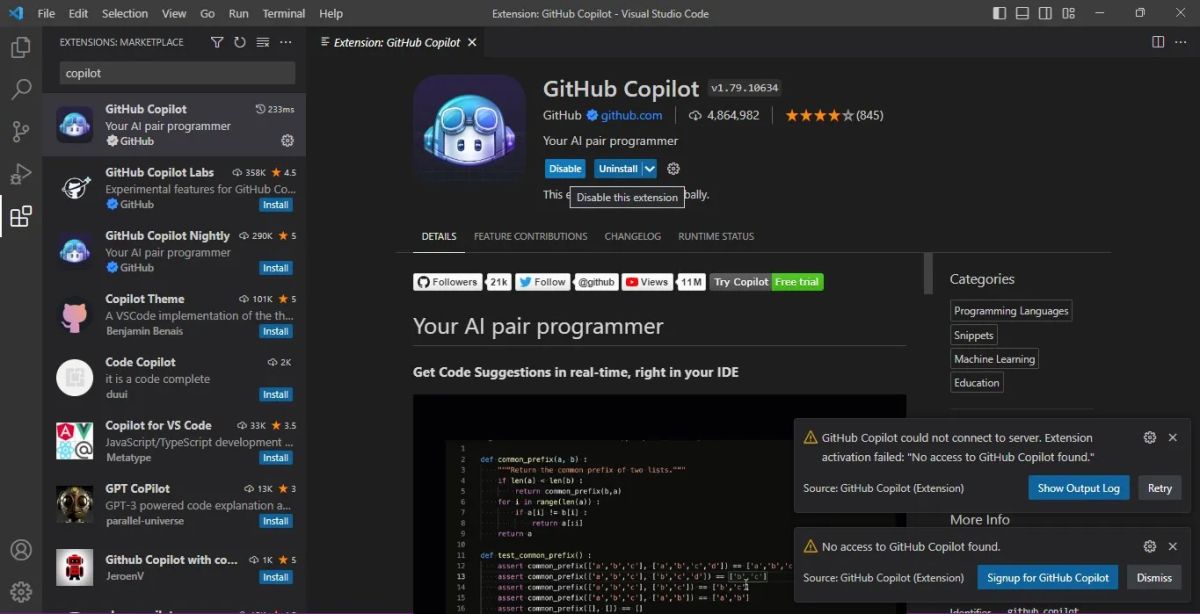Screen dimensions: 1200x614
Task: Open the Explorer view in the activity bar
Action: pyautogui.click(x=21, y=45)
